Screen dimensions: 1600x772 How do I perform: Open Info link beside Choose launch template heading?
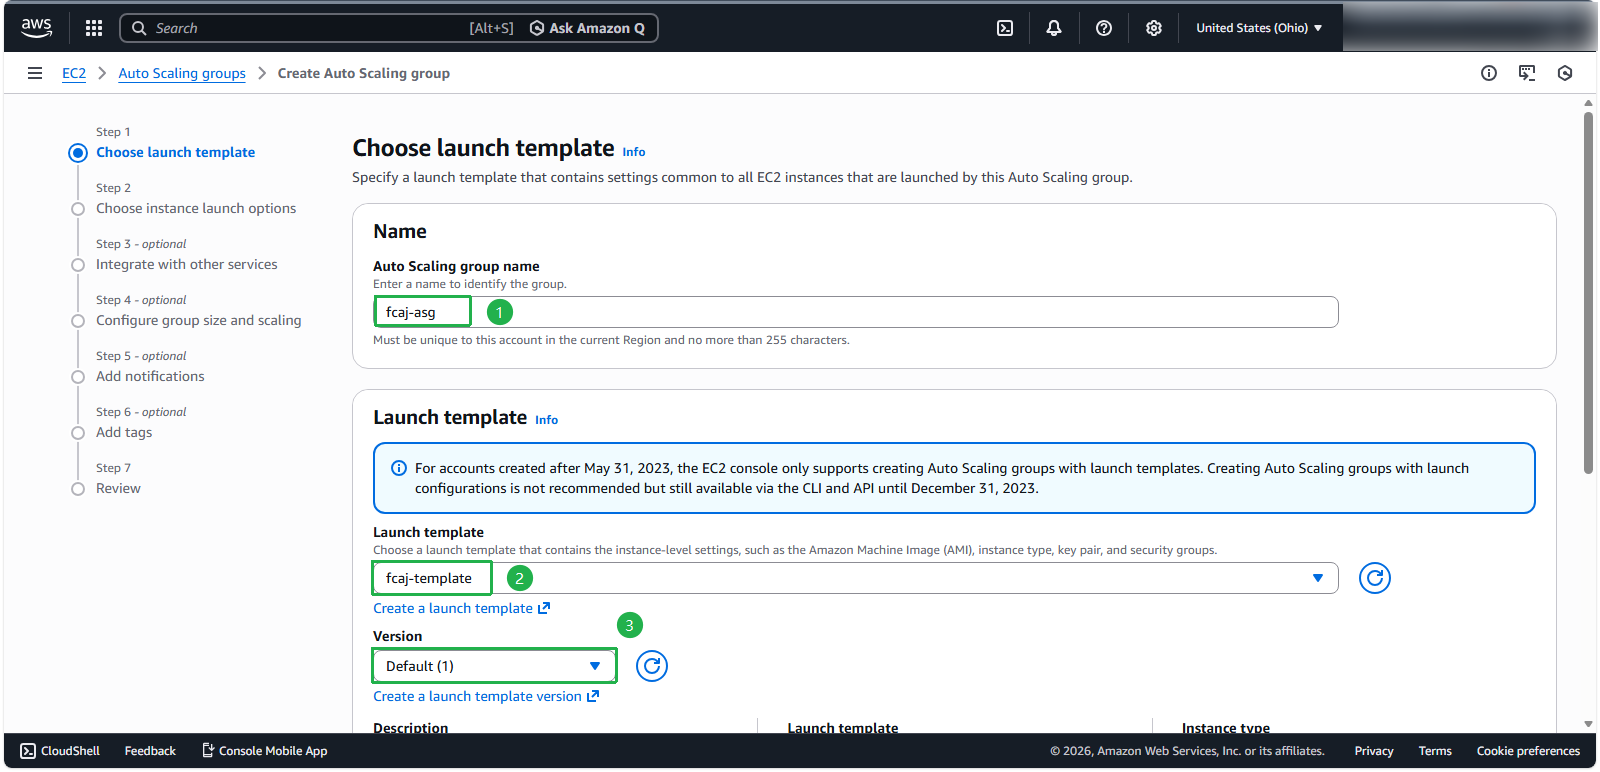[x=634, y=152]
